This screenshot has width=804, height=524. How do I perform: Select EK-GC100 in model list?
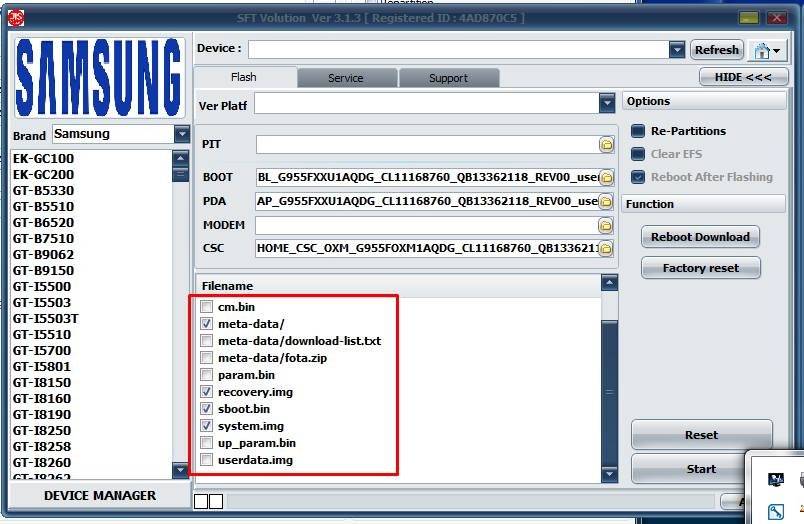coord(91,158)
